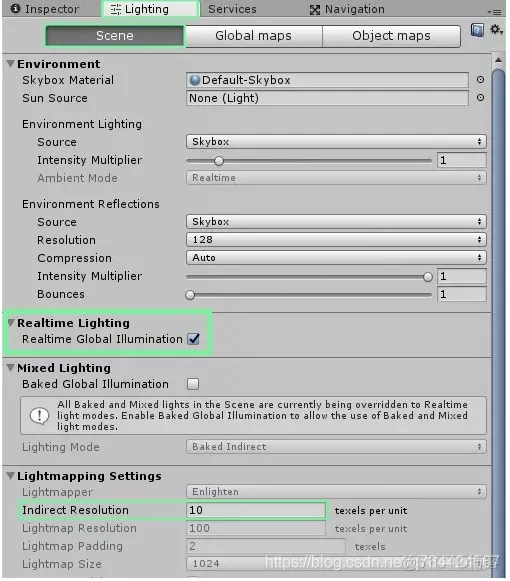Switch to Object maps view

point(391,36)
